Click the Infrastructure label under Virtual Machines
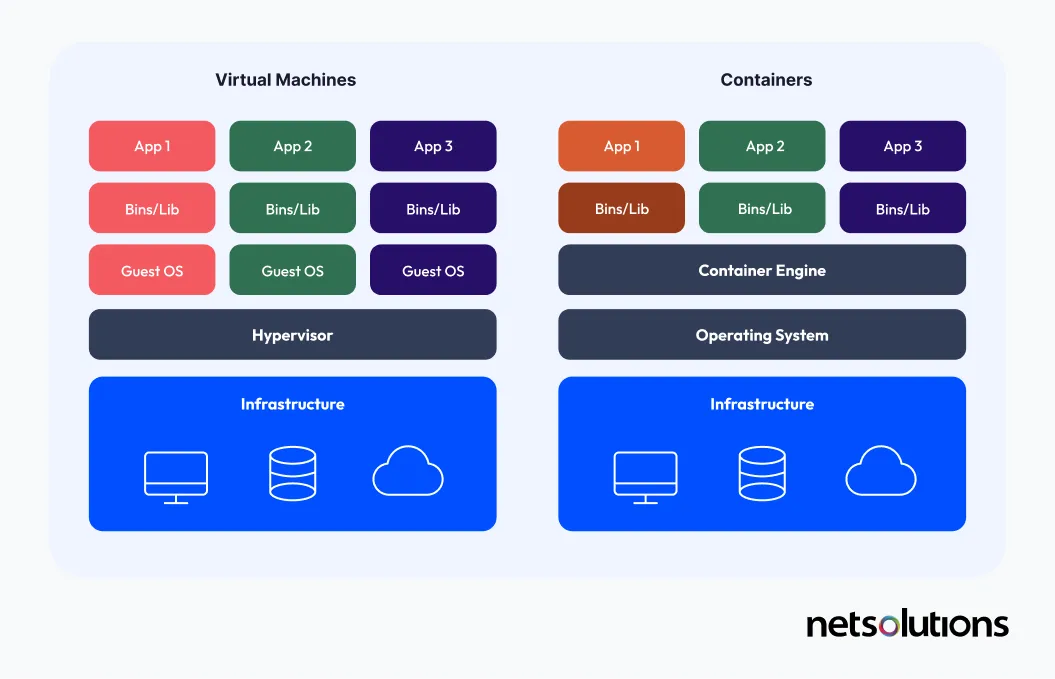Screen dimensions: 1055x679 tap(293, 404)
